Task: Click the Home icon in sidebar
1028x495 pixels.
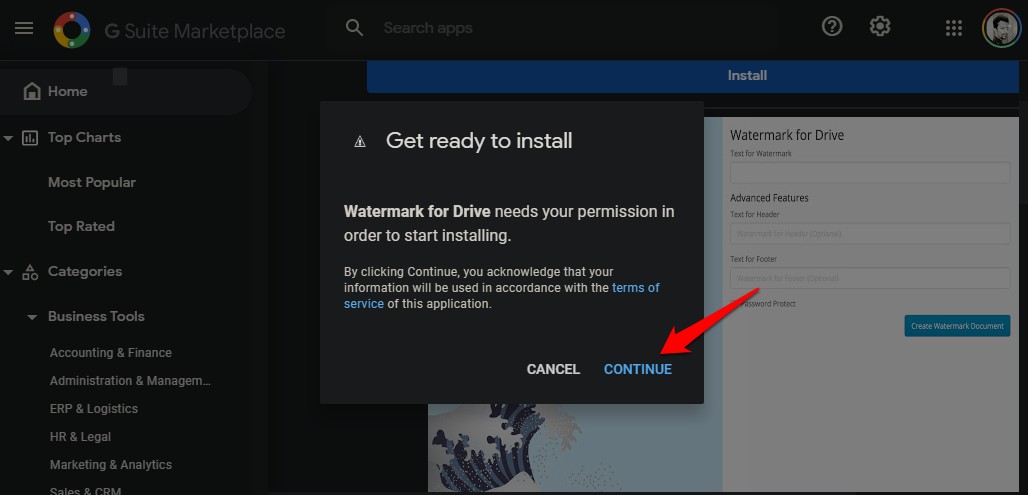Action: click(31, 91)
